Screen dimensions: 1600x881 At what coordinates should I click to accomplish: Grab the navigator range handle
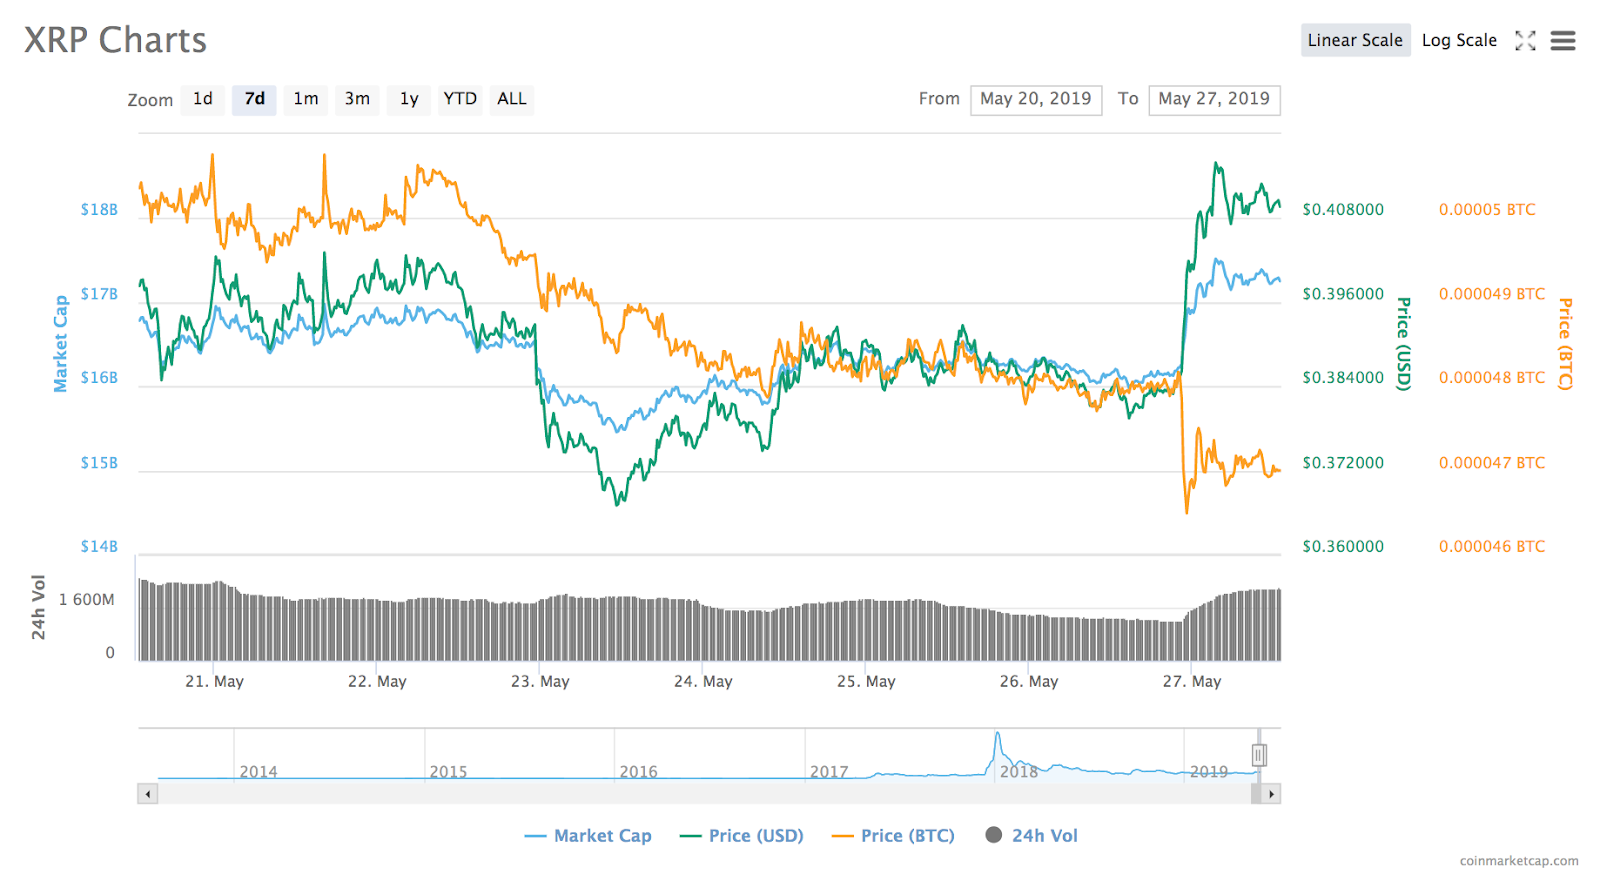click(x=1259, y=755)
